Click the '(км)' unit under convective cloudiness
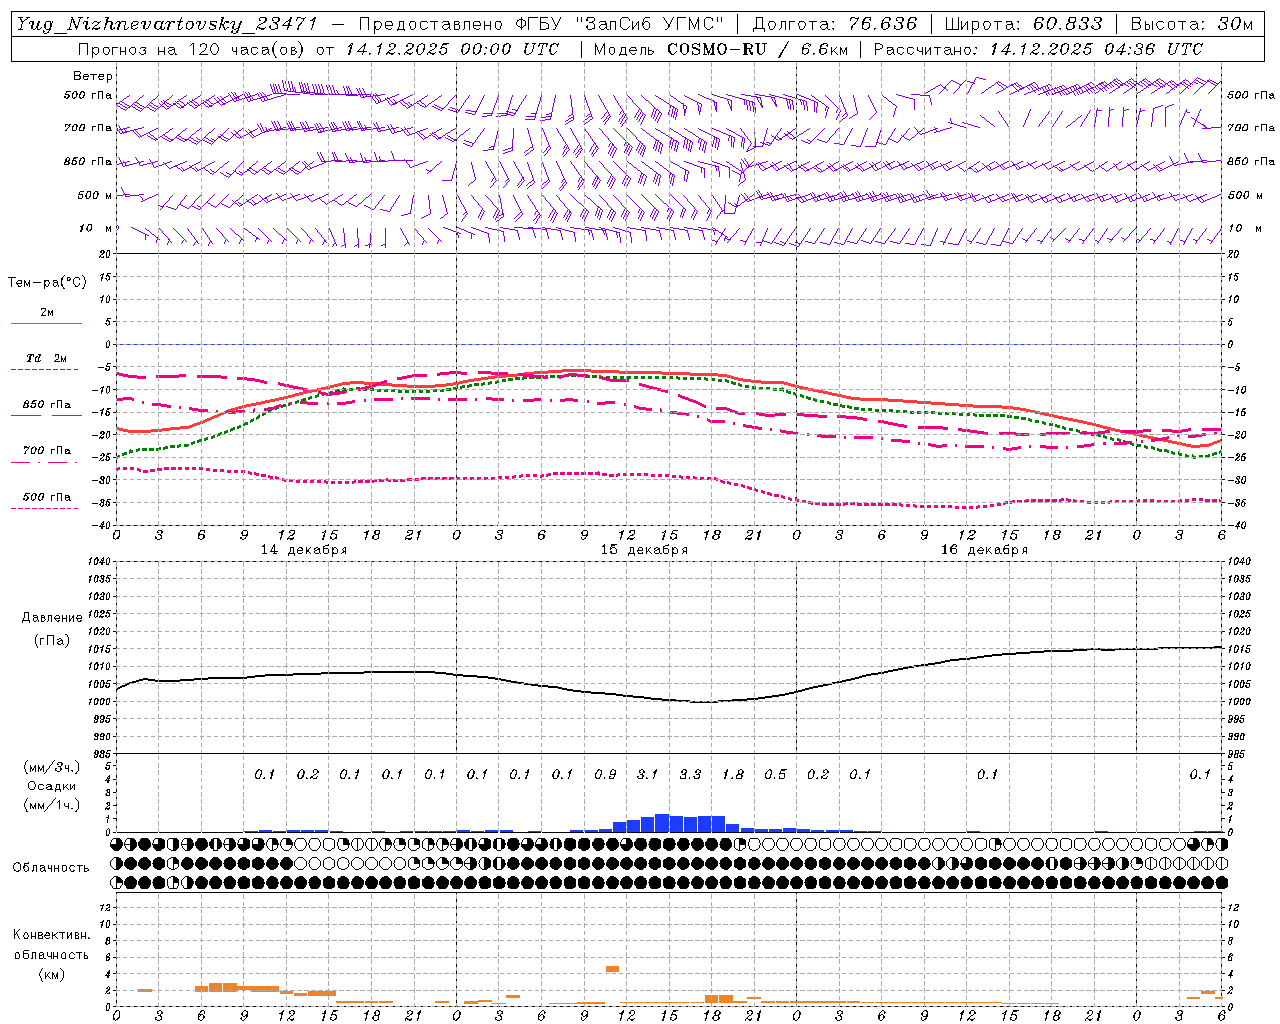 coord(51,973)
